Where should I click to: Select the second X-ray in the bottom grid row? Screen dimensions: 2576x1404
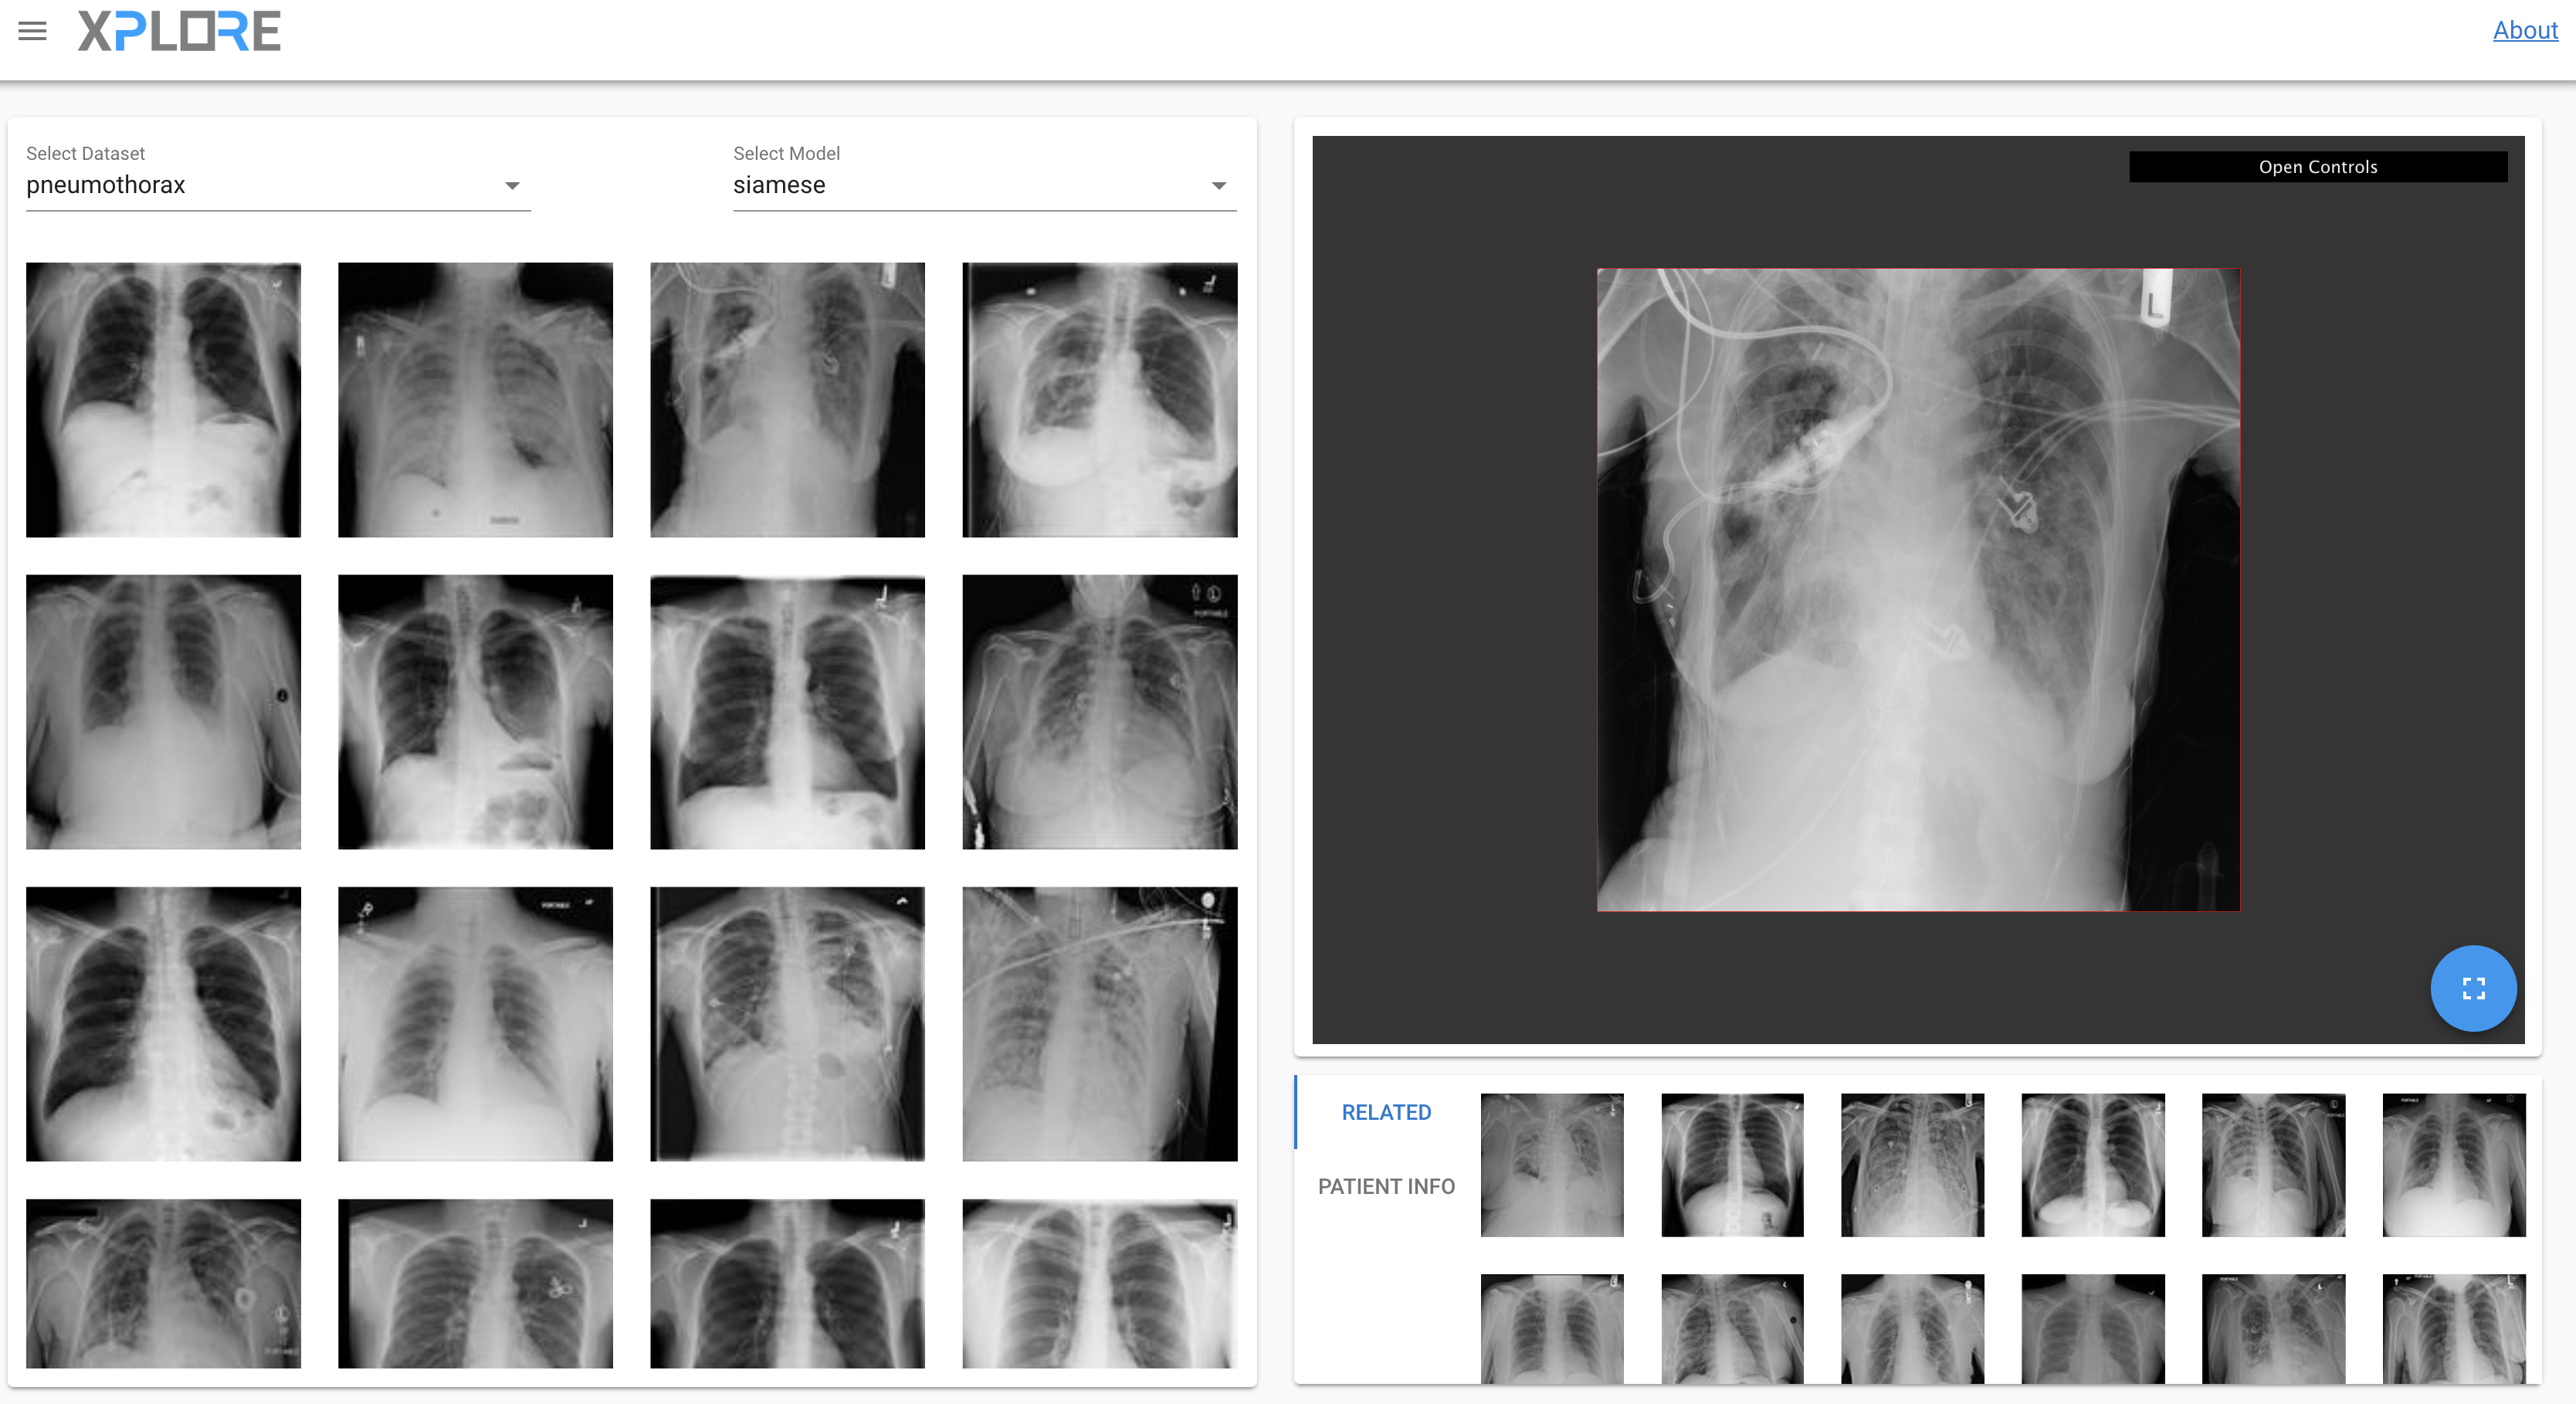[x=475, y=1283]
